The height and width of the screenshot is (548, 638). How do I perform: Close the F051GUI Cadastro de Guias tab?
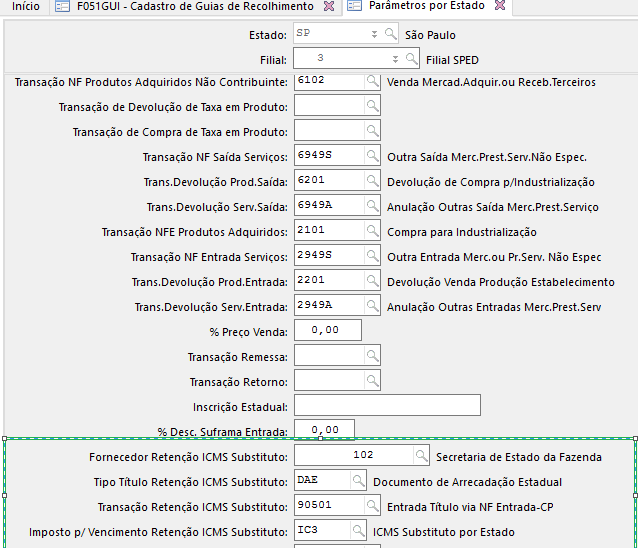329,6
